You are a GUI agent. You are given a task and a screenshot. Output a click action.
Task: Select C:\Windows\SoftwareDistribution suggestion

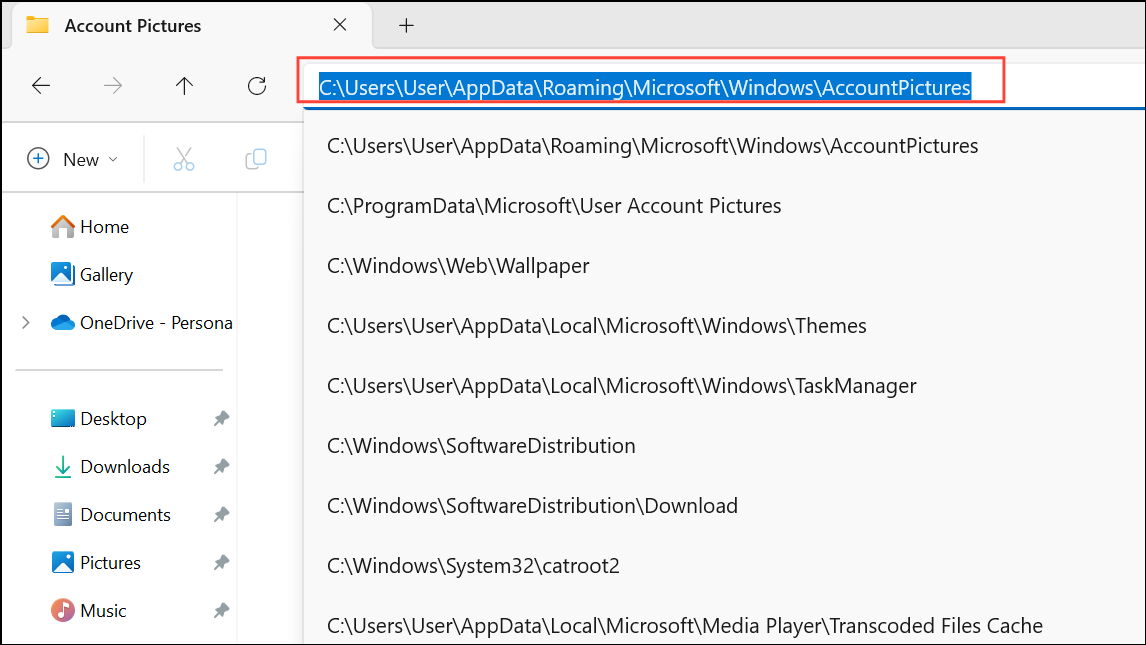coord(481,446)
